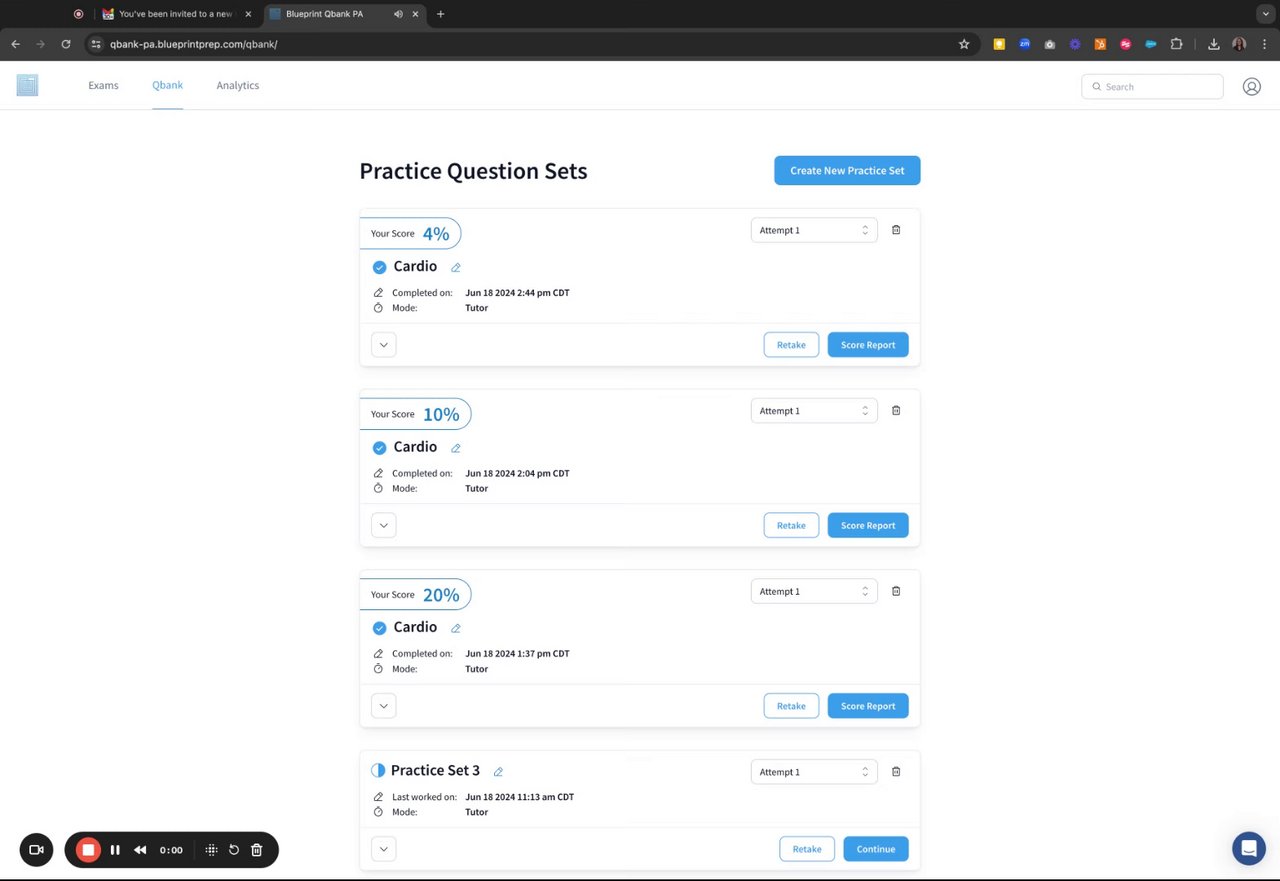1280x881 pixels.
Task: Expand the Practice Set 3 details chevron
Action: 383,849
